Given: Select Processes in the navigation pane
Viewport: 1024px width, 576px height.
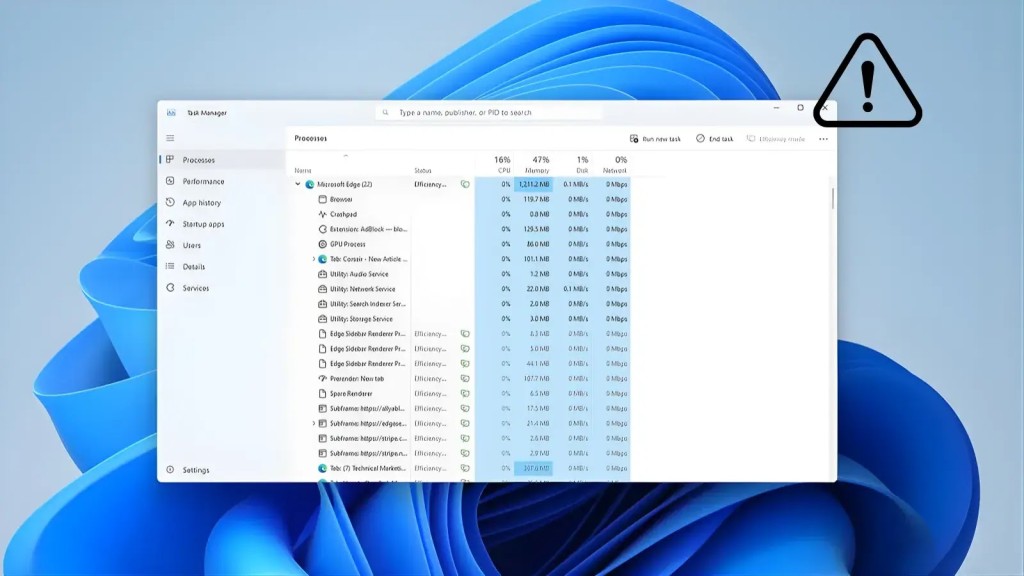Looking at the screenshot, I should pos(196,160).
